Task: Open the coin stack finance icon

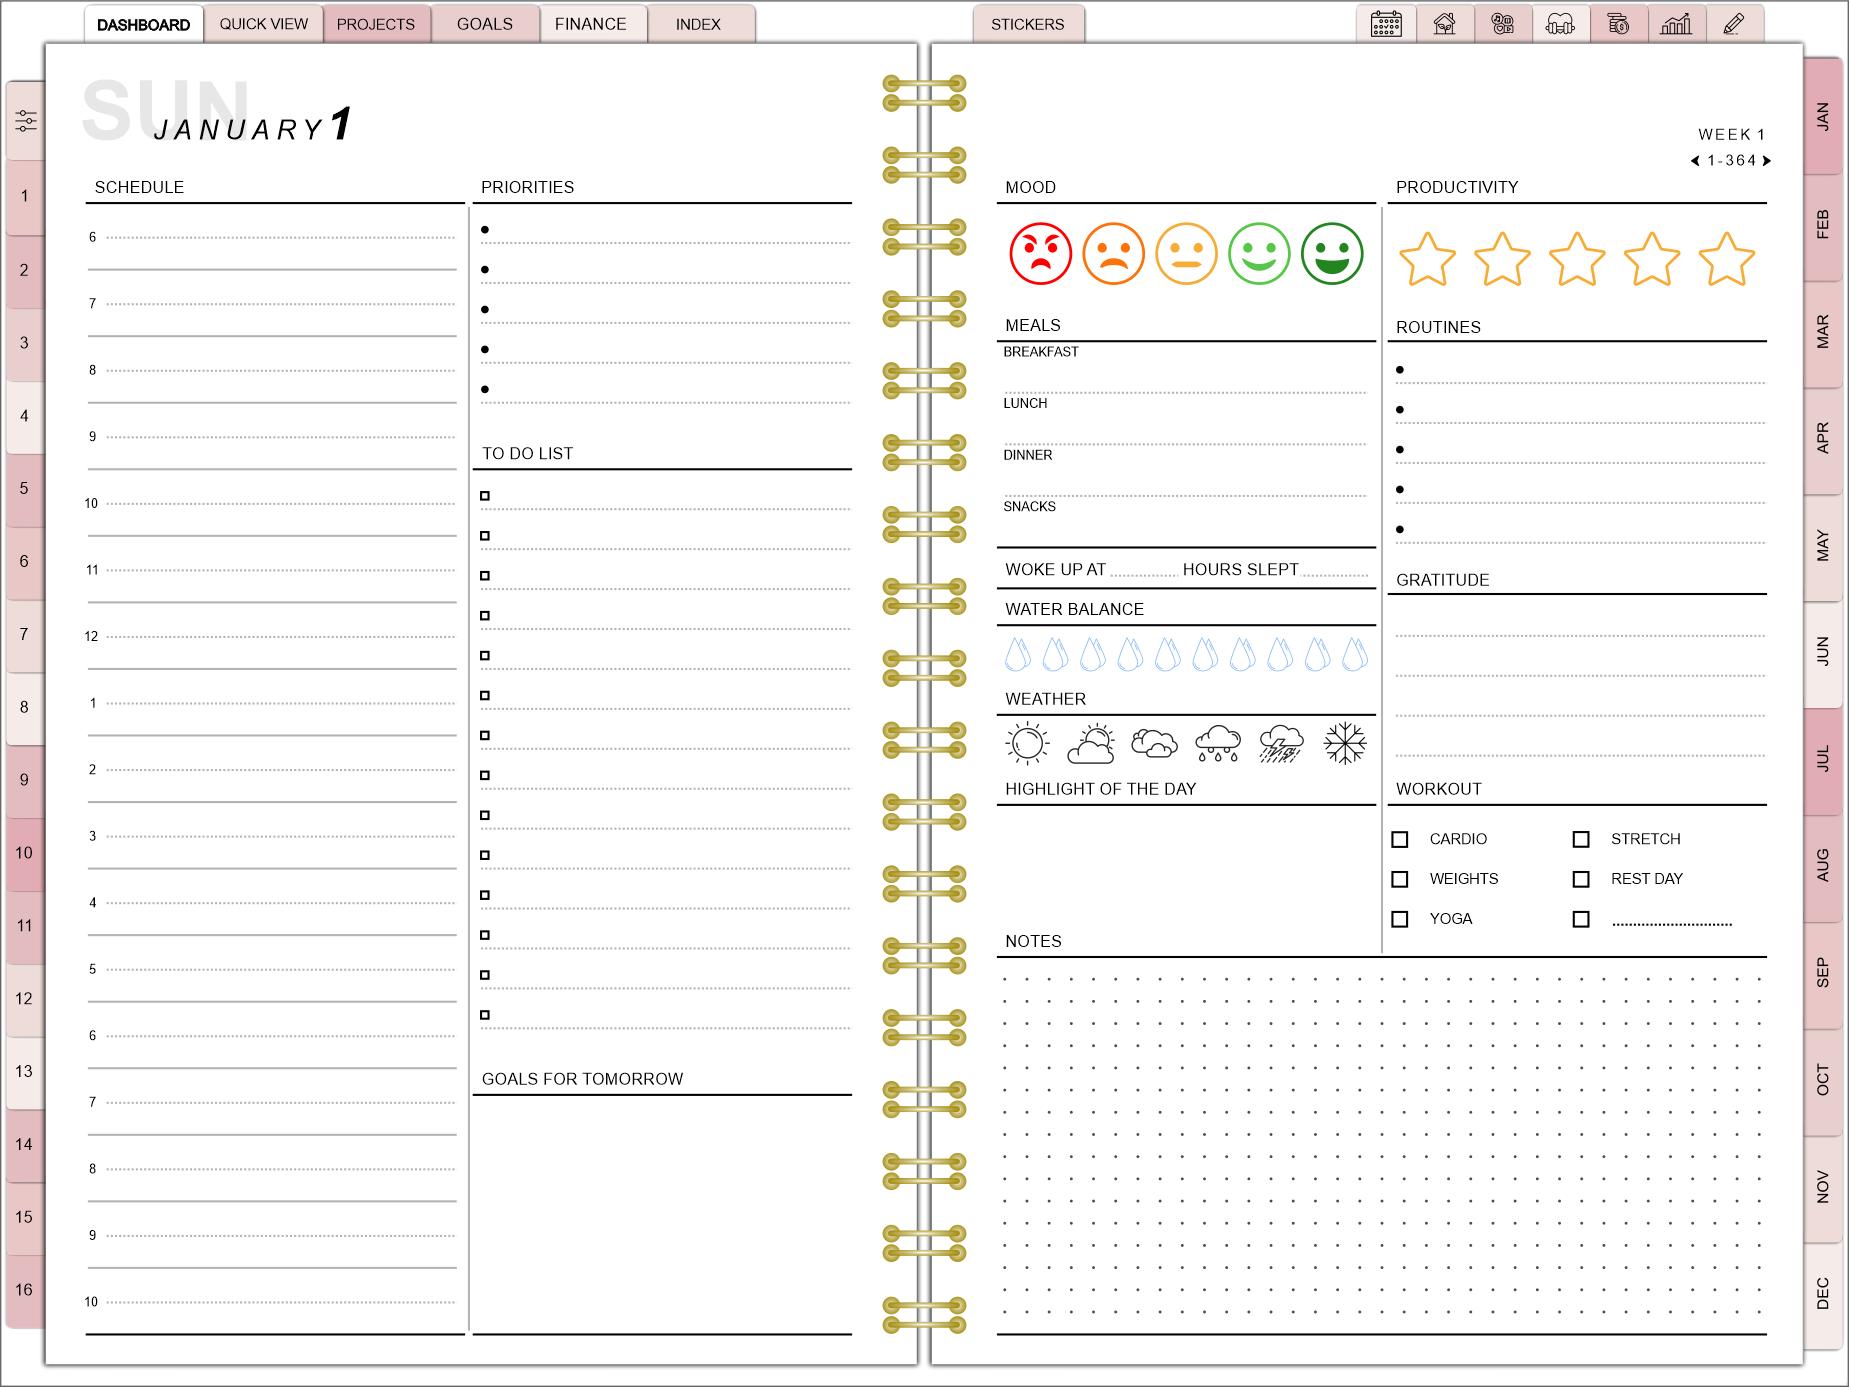Action: click(x=1618, y=24)
